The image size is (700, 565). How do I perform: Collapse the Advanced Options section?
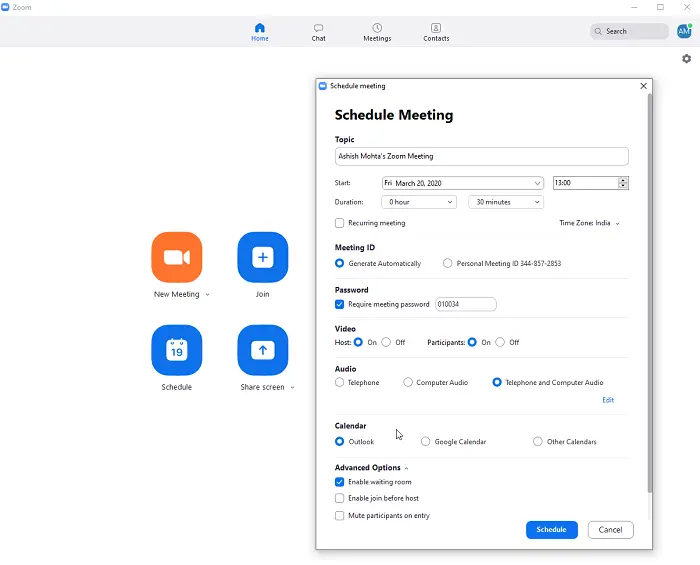(x=406, y=468)
